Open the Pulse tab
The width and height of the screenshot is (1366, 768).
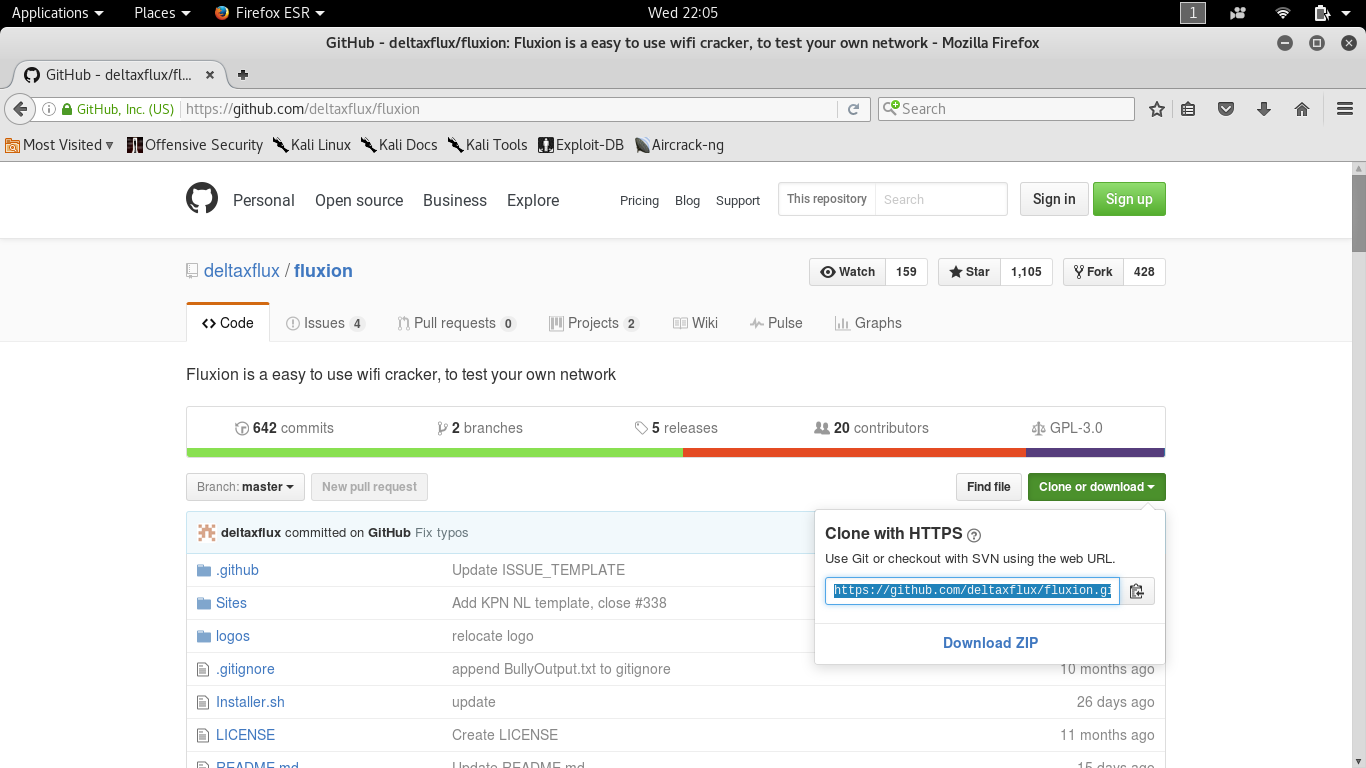click(x=776, y=323)
